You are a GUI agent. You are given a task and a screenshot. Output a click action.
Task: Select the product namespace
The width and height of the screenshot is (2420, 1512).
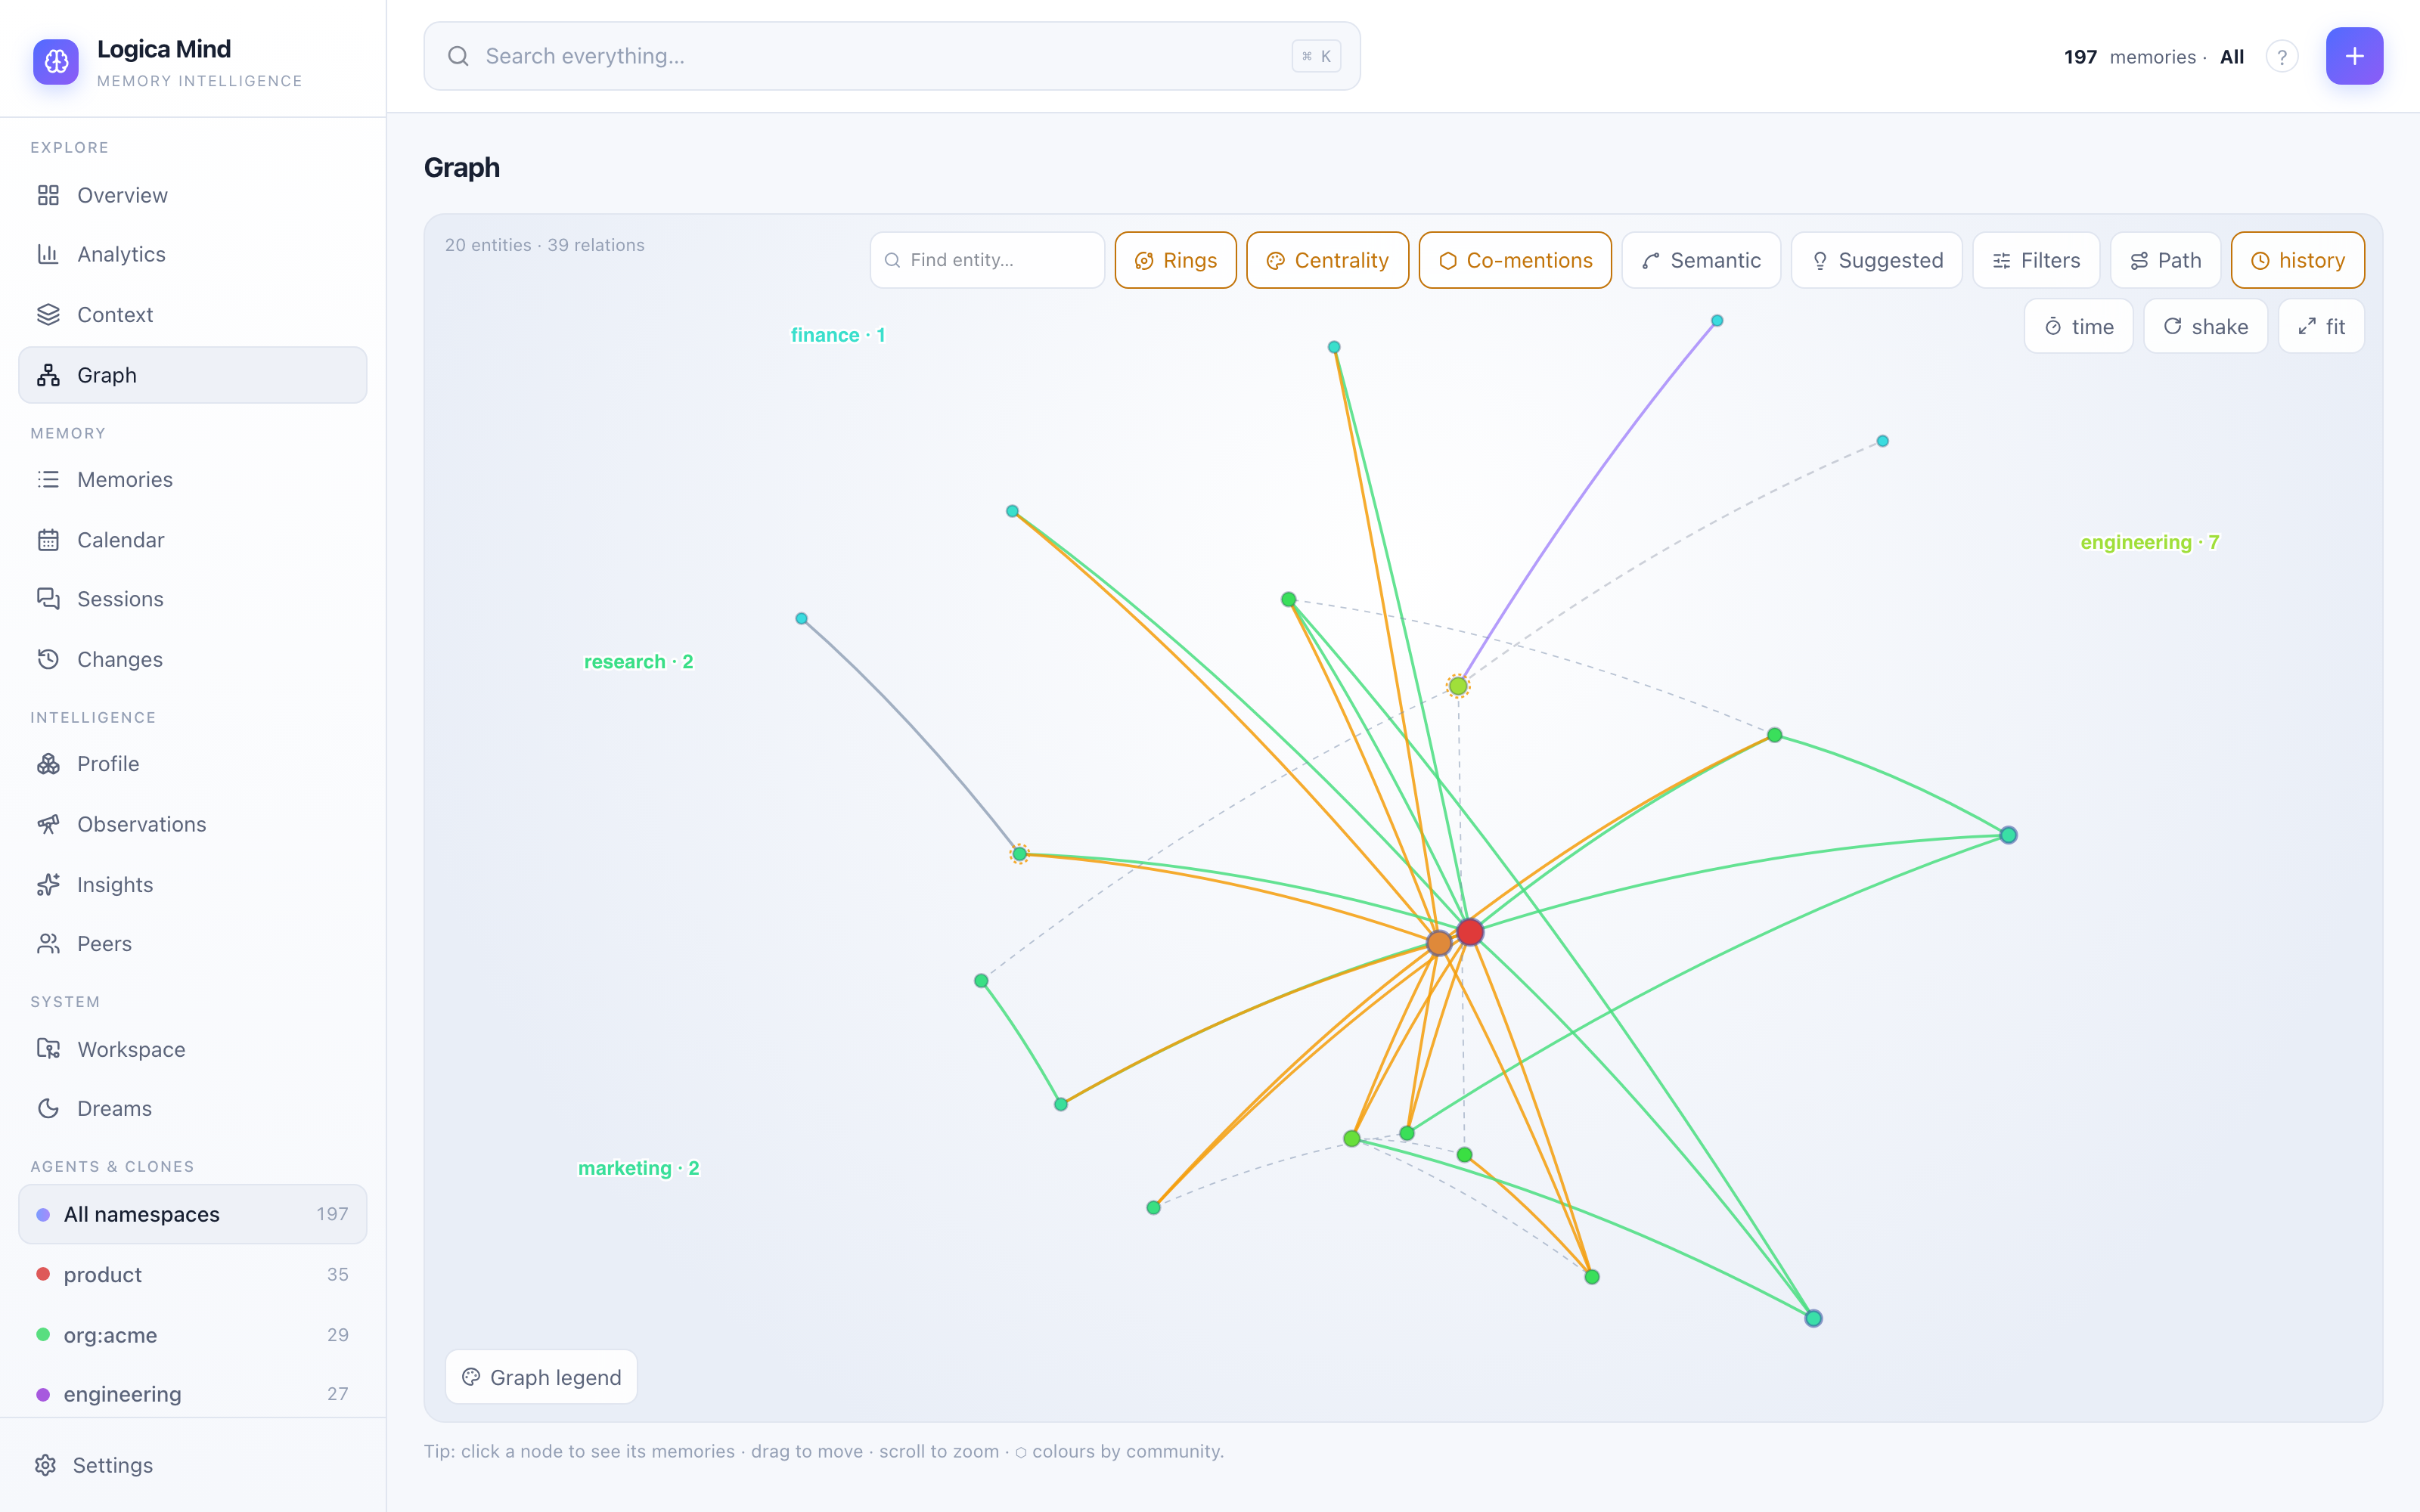pyautogui.click(x=193, y=1274)
